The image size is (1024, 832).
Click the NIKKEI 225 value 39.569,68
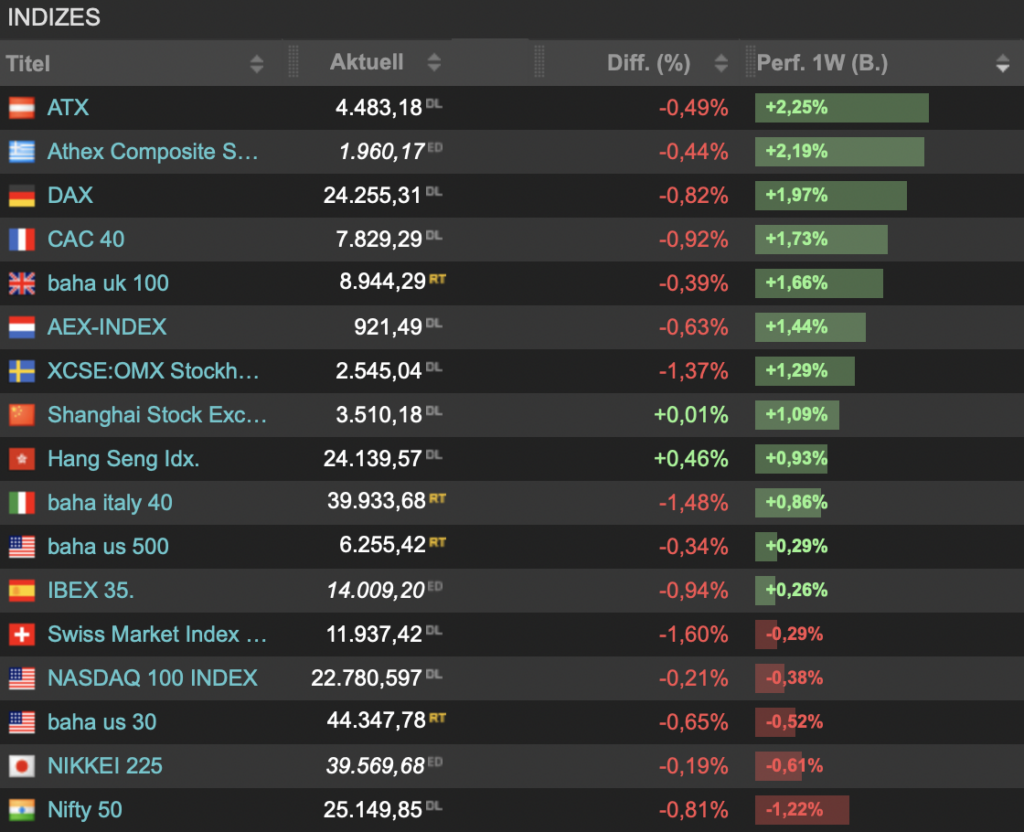[x=376, y=765]
